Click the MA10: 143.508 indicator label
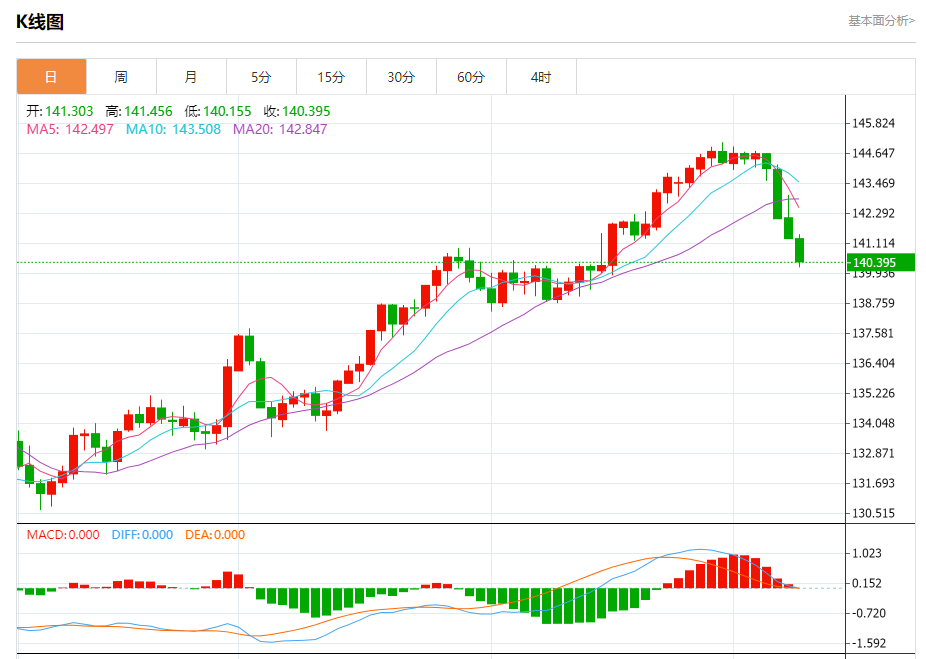The width and height of the screenshot is (926, 659). 173,129
